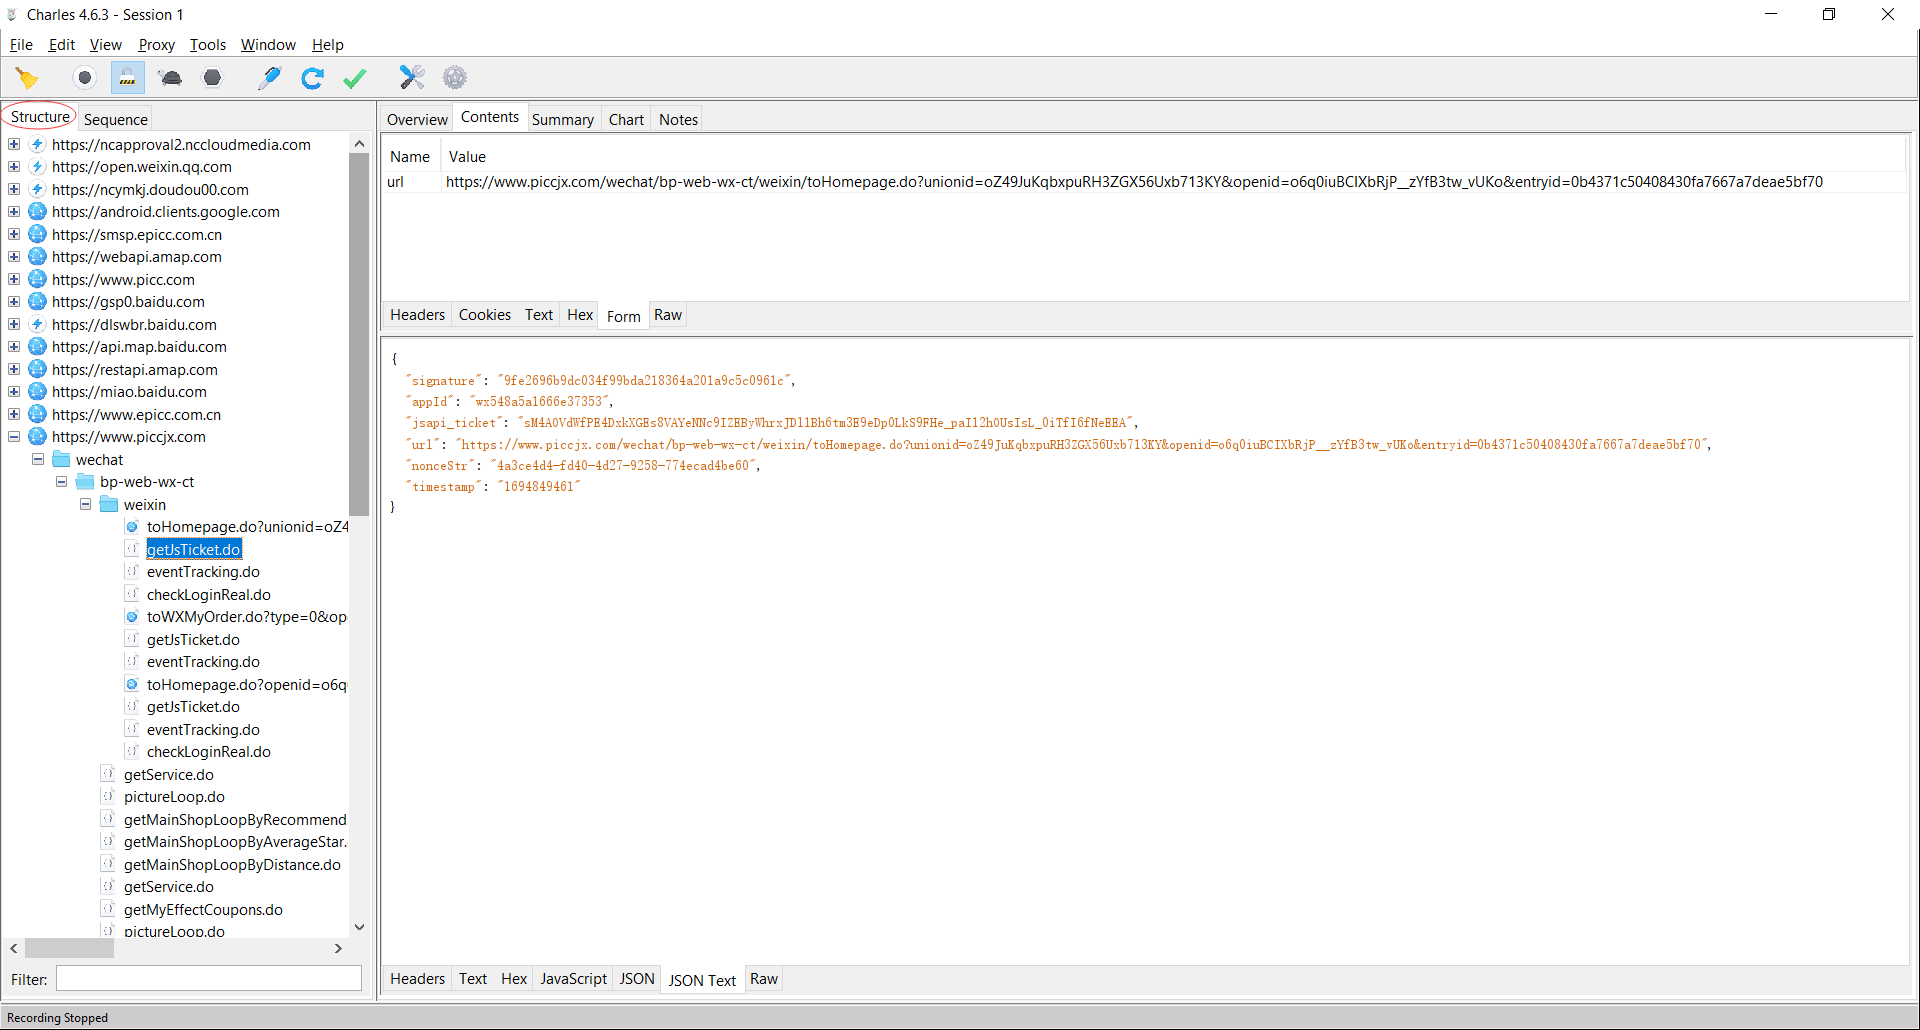Screen dimensions: 1920x1030
Task: Select getMainShopLoopByRecommend request
Action: point(235,820)
